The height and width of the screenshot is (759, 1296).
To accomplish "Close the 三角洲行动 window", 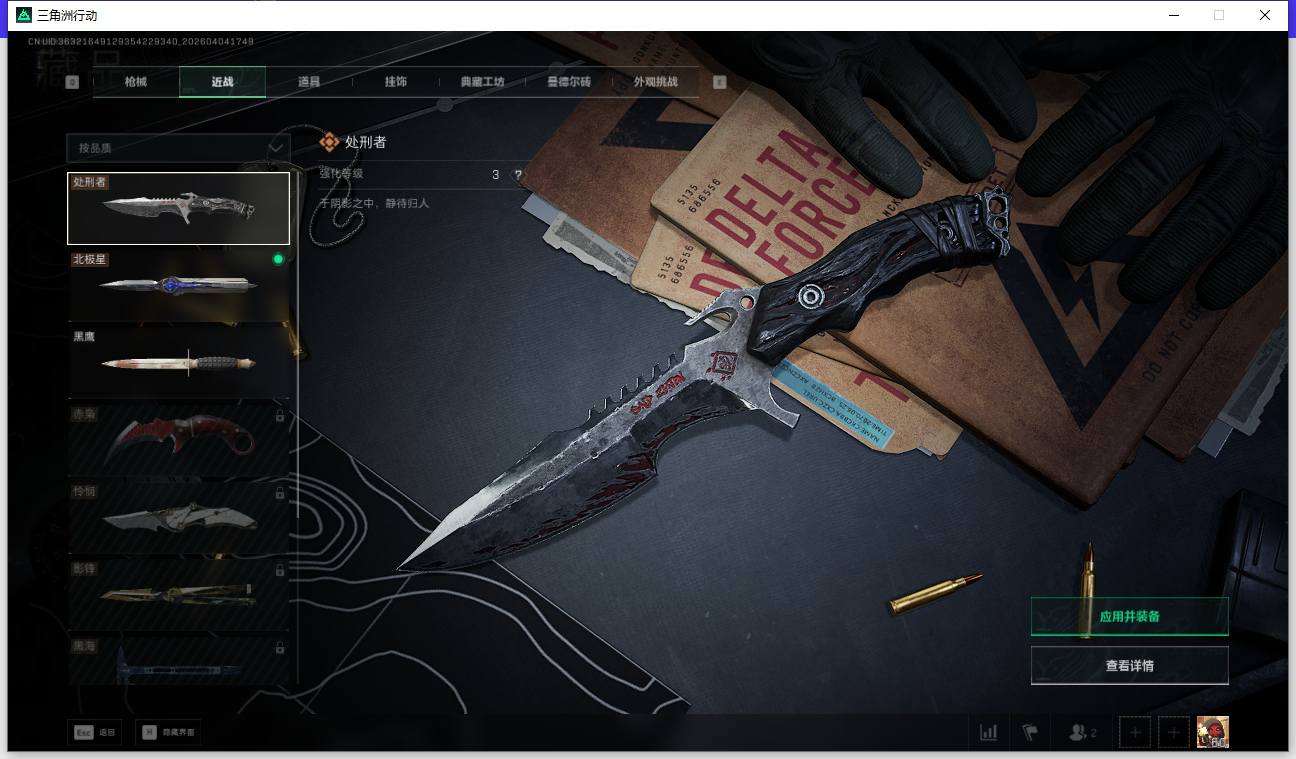I will tap(1265, 15).
